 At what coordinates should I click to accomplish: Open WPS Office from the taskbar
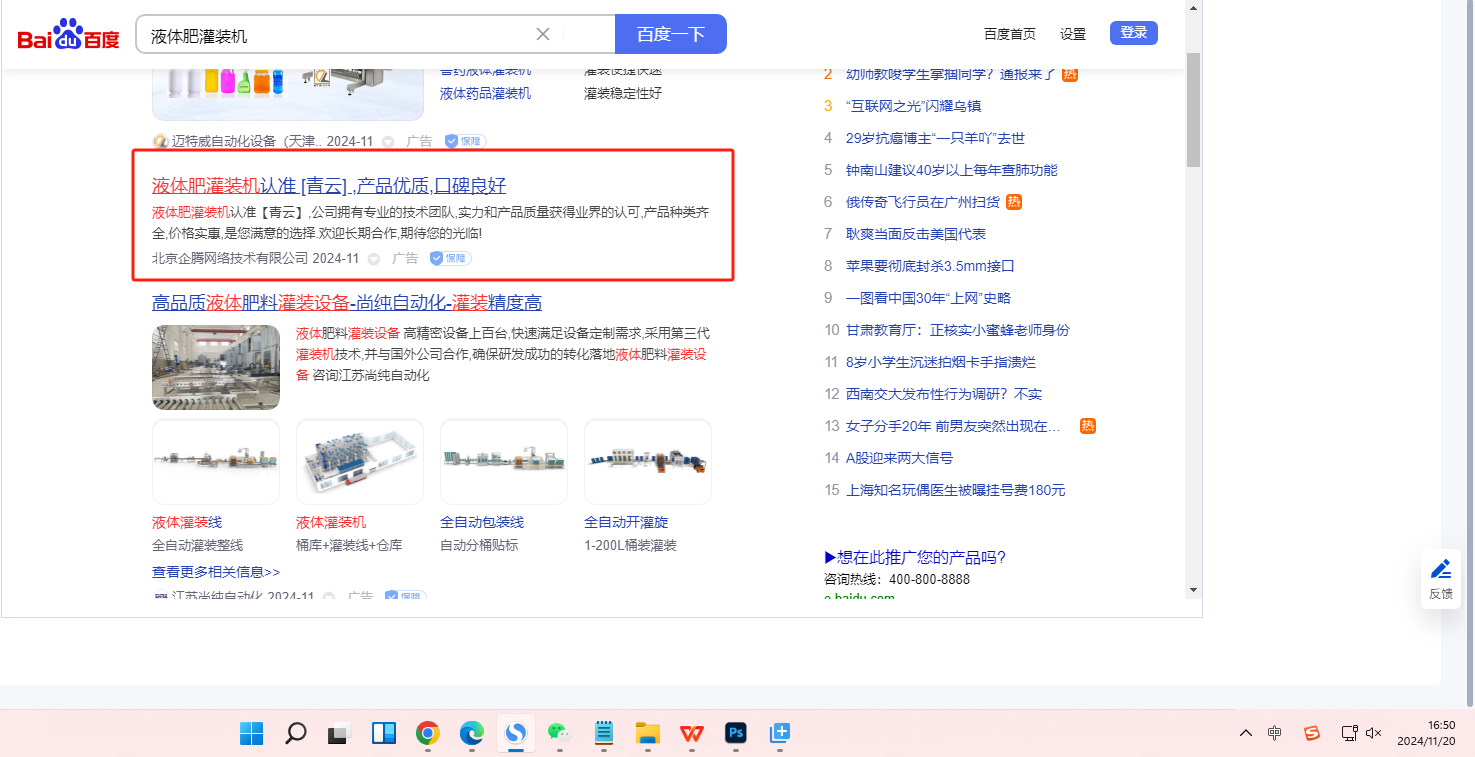click(x=691, y=733)
